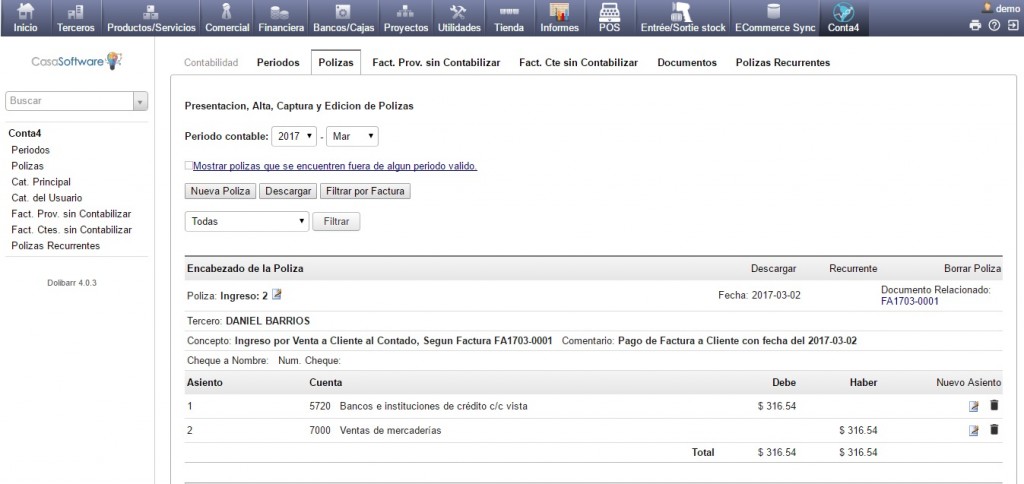Click the Filtrar por Factura button
Viewport: 1024px width, 484px height.
(x=365, y=191)
